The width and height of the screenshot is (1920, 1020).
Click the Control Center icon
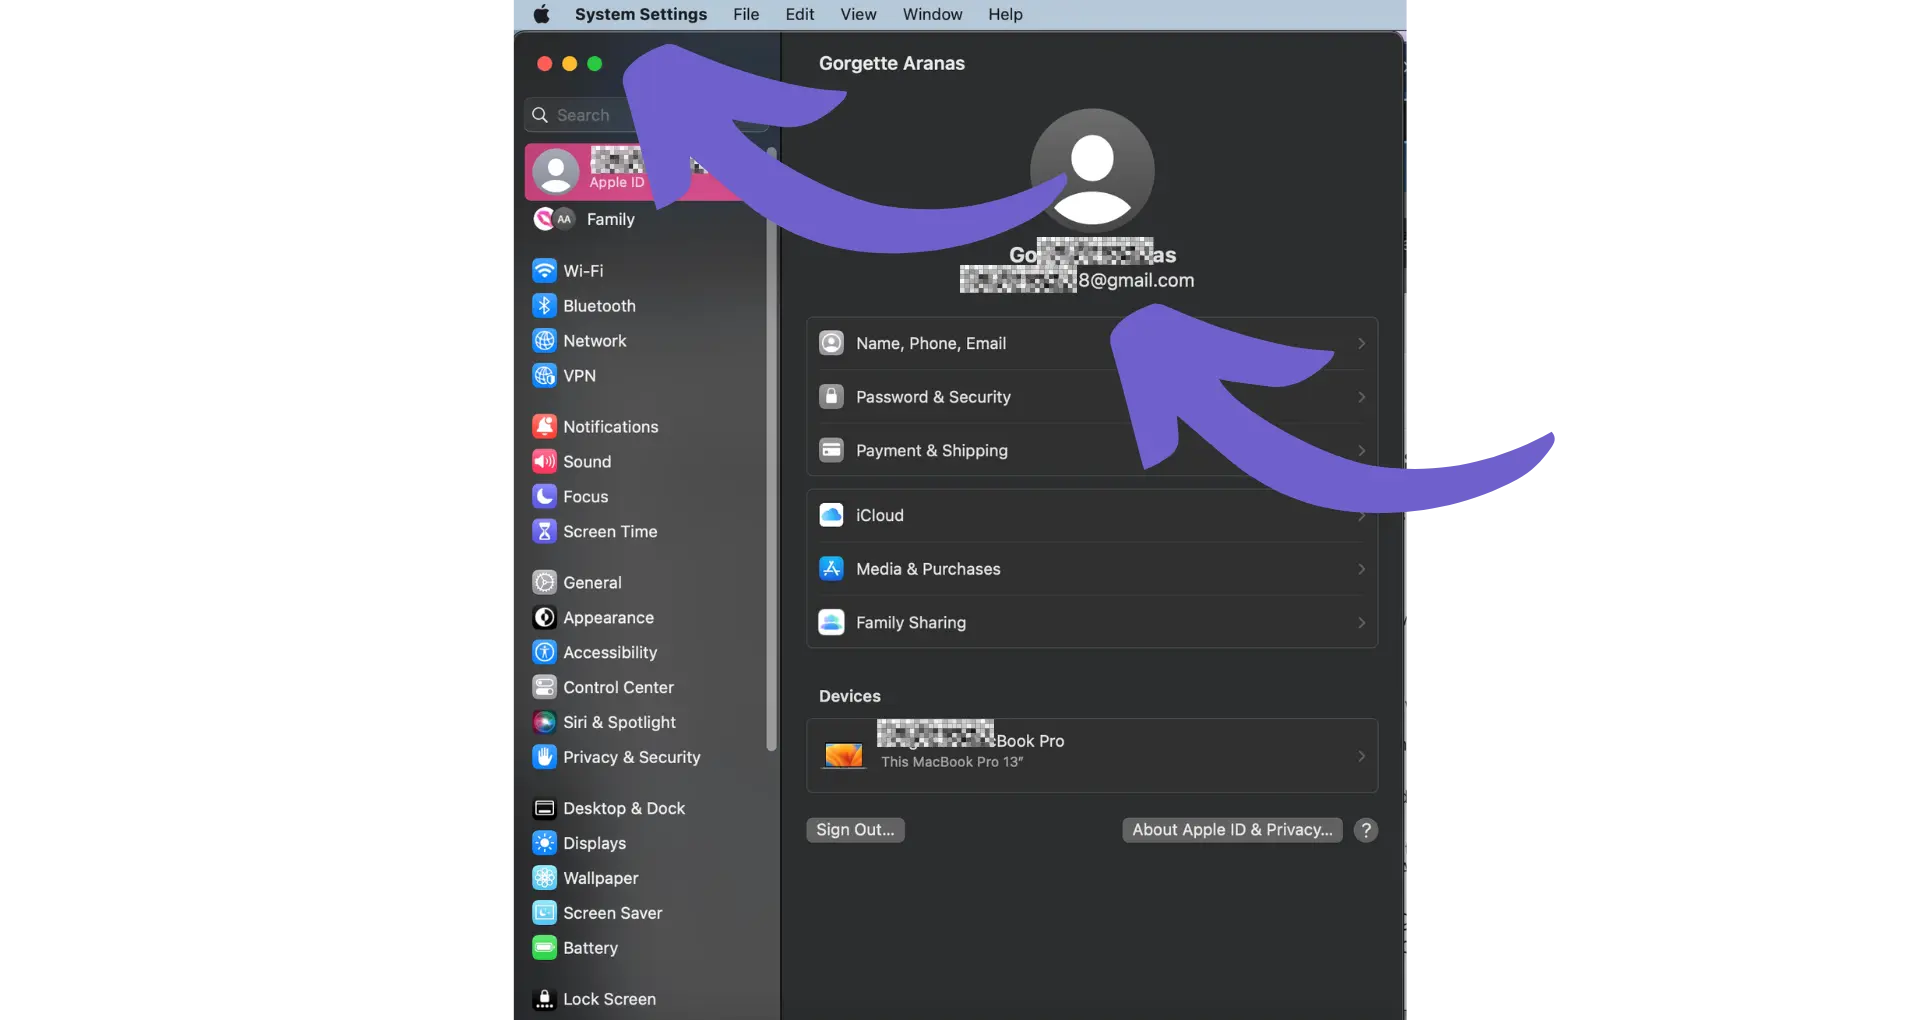[544, 688]
